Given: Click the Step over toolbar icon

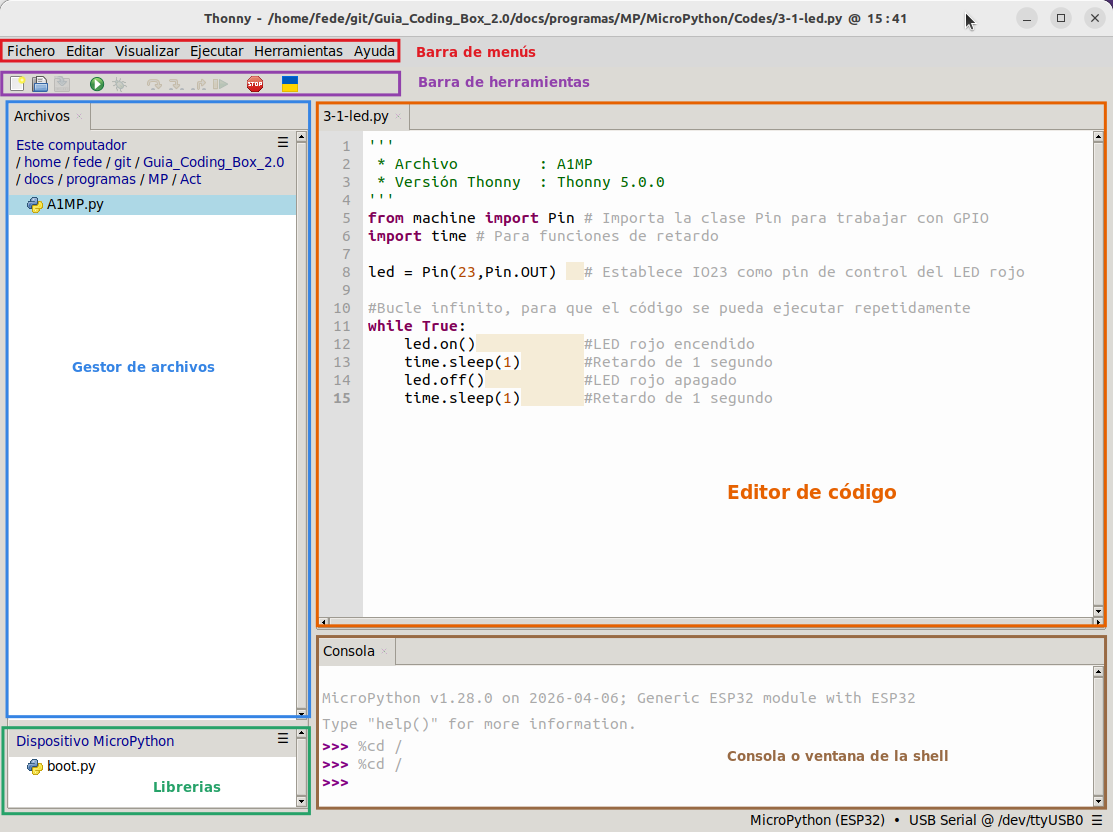Looking at the screenshot, I should click(x=153, y=84).
